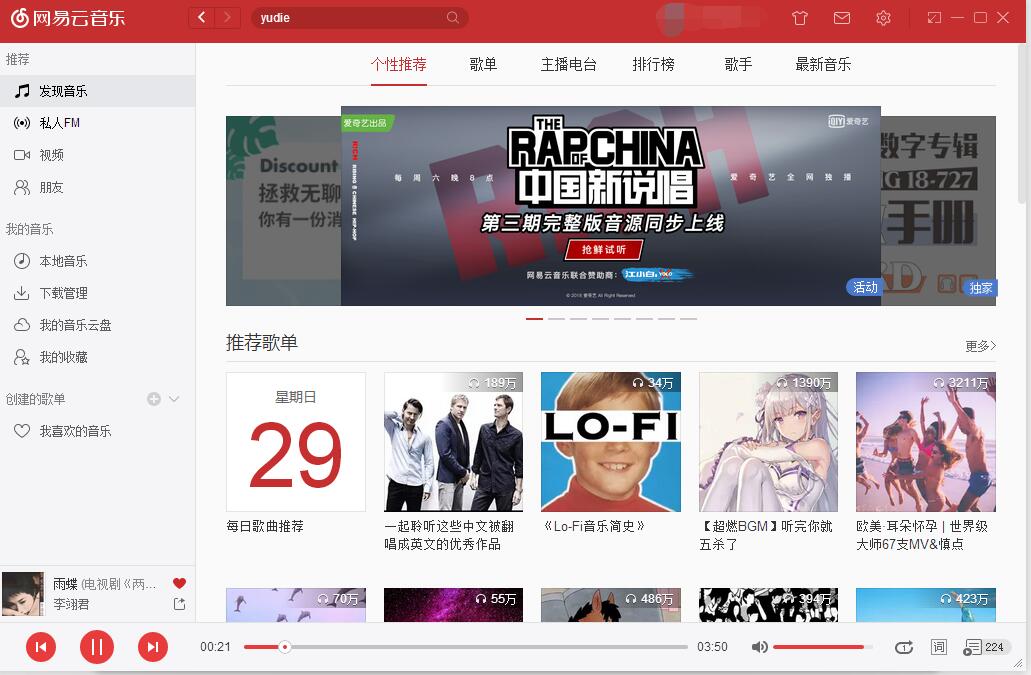Open the playing song title 雨蝶

coord(65,584)
